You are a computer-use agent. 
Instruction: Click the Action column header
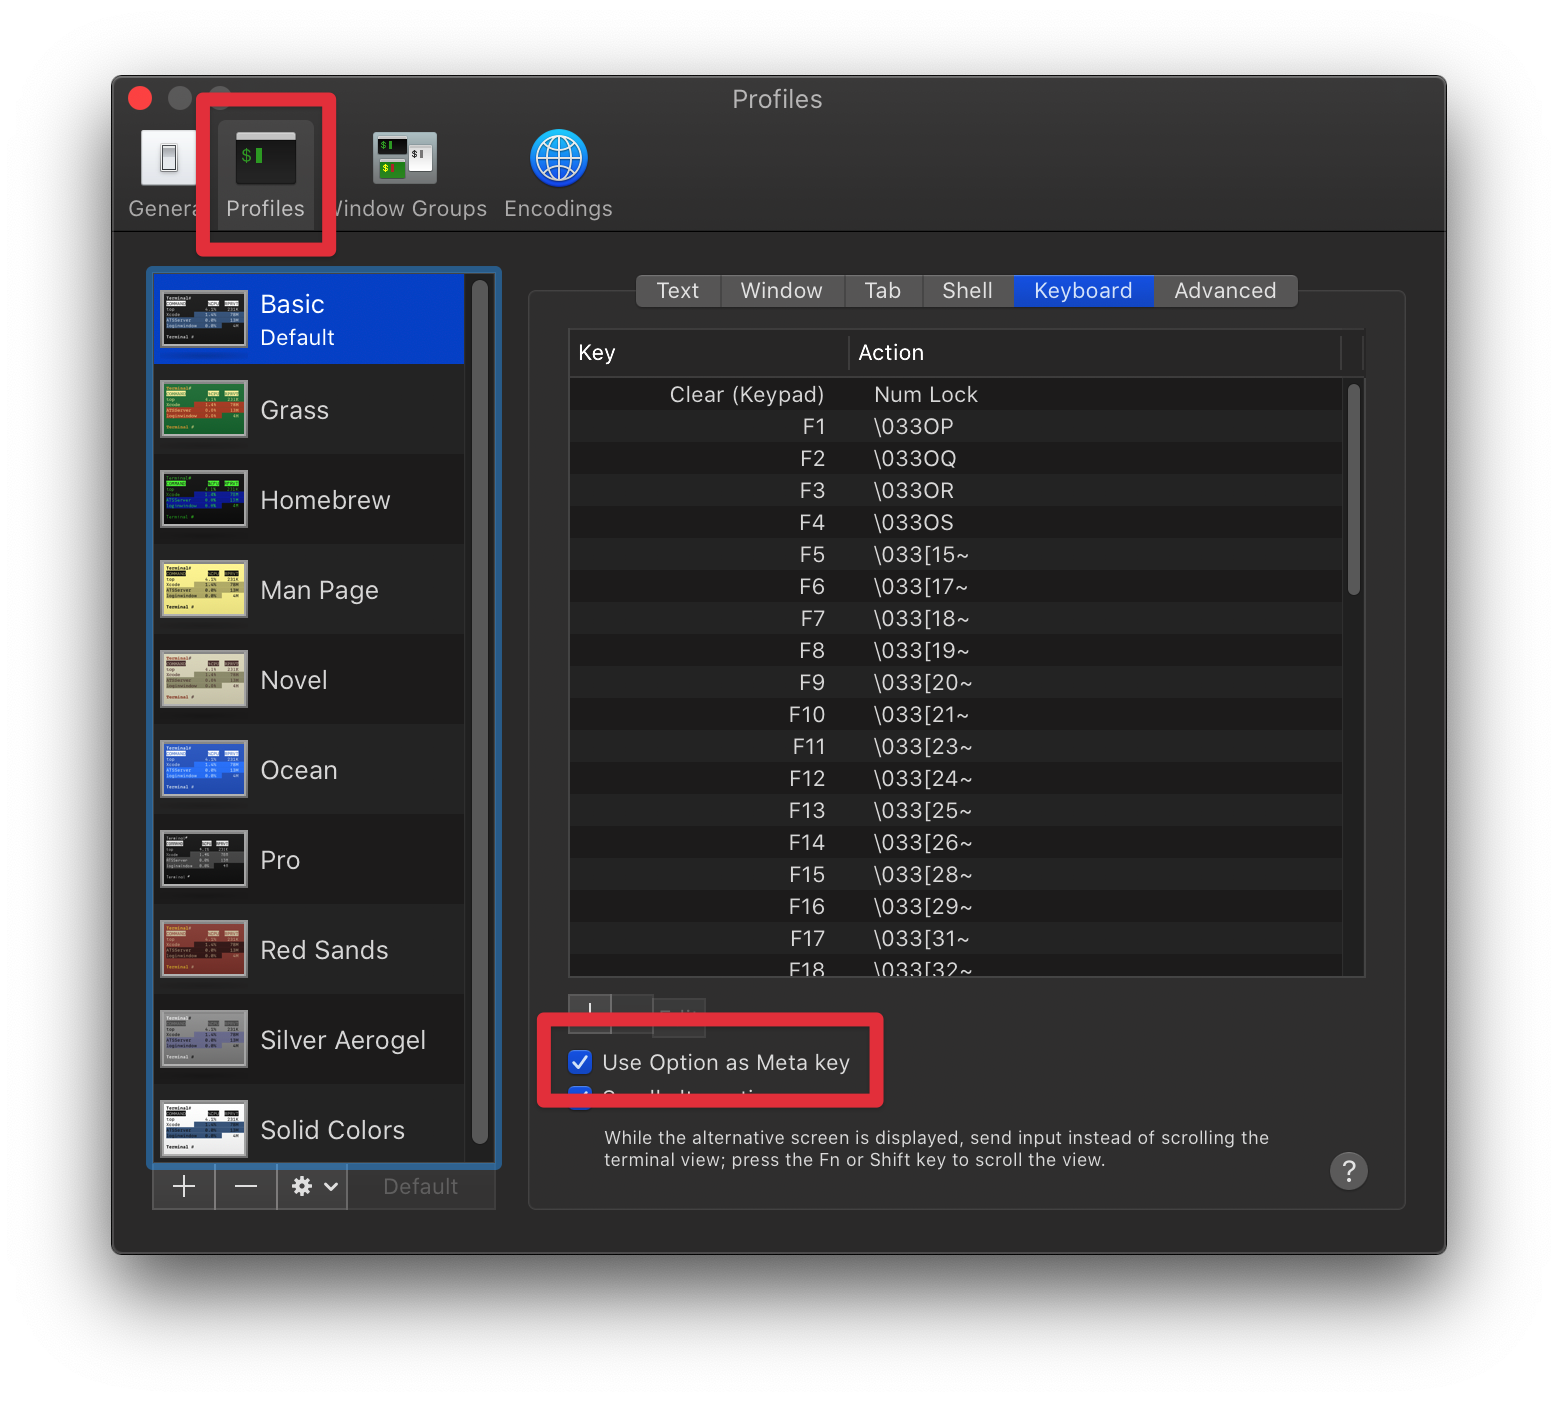(x=1095, y=353)
